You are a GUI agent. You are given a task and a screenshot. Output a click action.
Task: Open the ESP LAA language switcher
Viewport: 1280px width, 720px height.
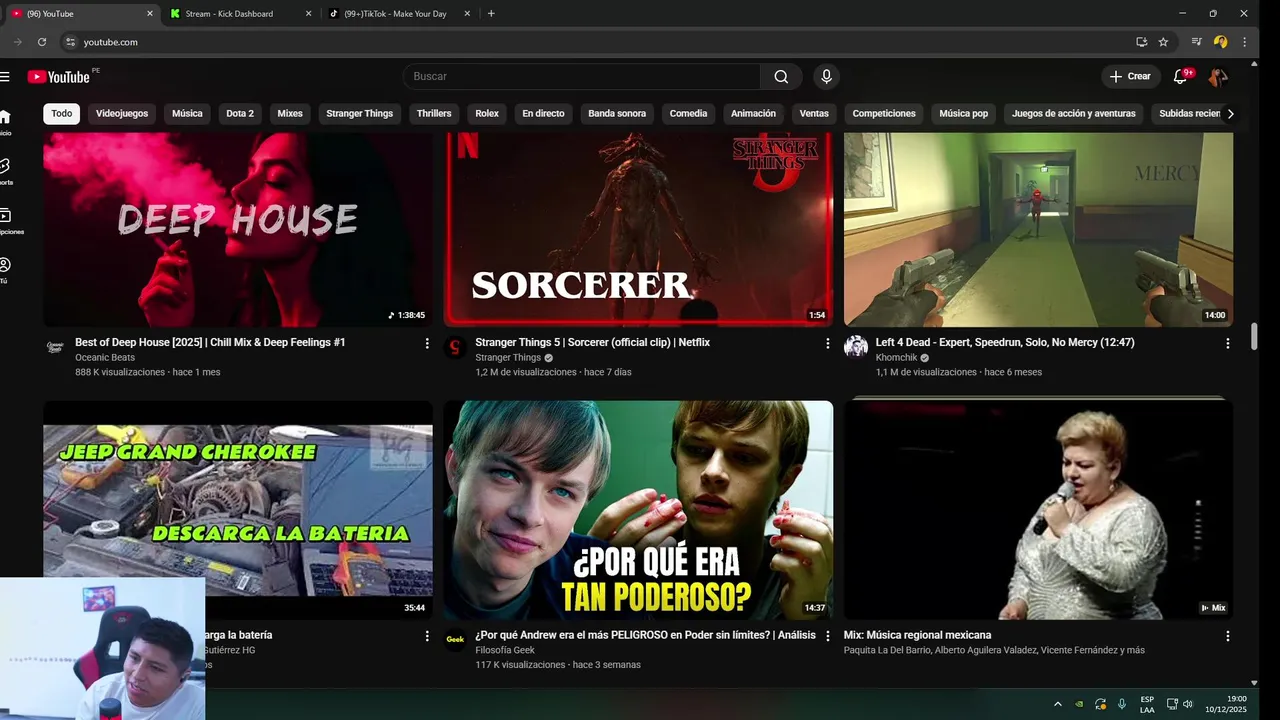[1147, 704]
